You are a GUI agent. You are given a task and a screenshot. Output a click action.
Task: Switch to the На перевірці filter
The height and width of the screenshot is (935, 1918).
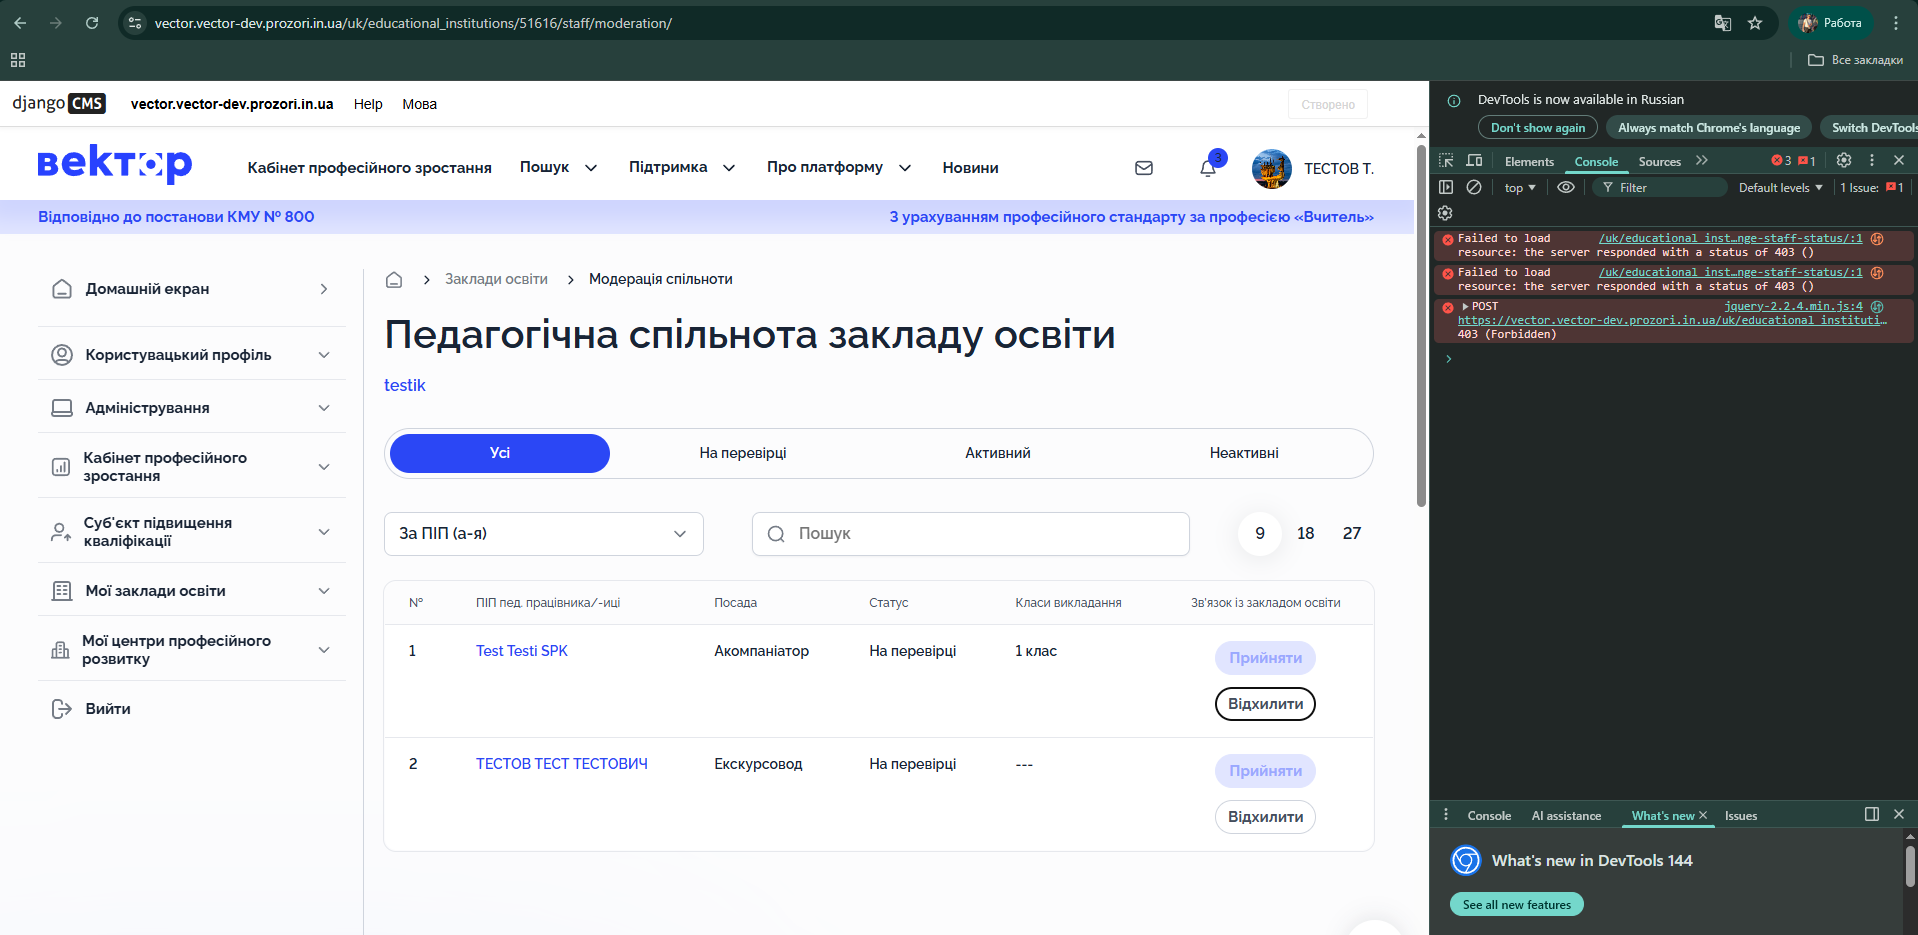click(x=742, y=452)
